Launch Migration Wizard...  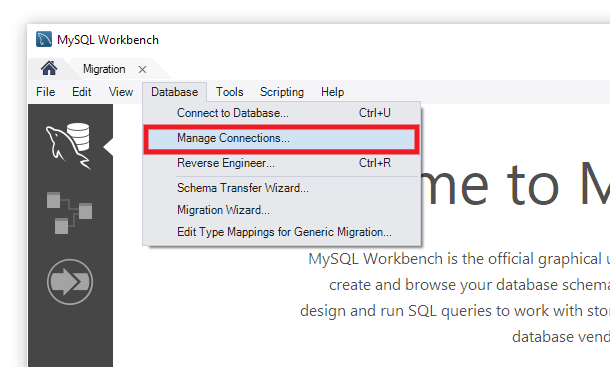coord(282,210)
